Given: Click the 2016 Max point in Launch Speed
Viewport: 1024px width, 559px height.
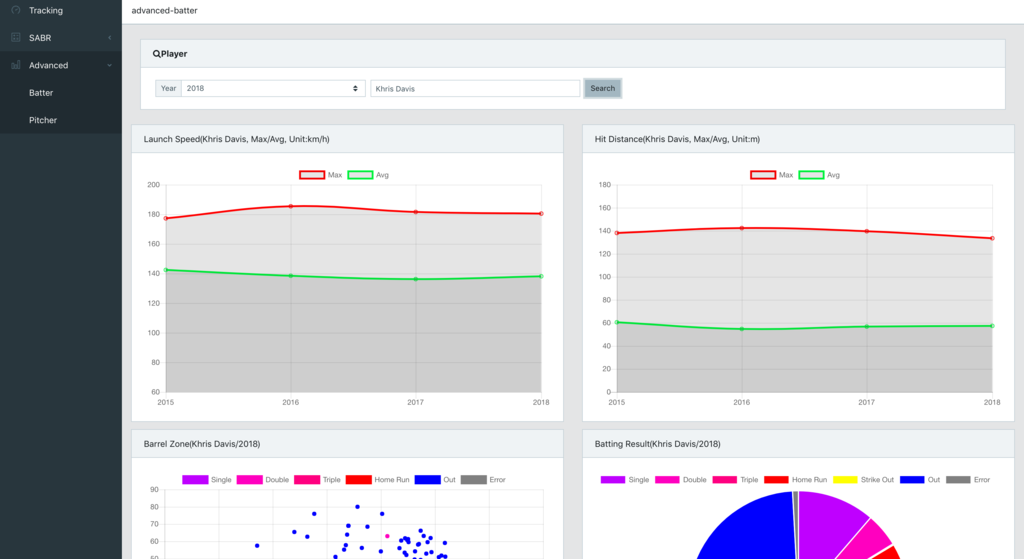Looking at the screenshot, I should coord(291,206).
